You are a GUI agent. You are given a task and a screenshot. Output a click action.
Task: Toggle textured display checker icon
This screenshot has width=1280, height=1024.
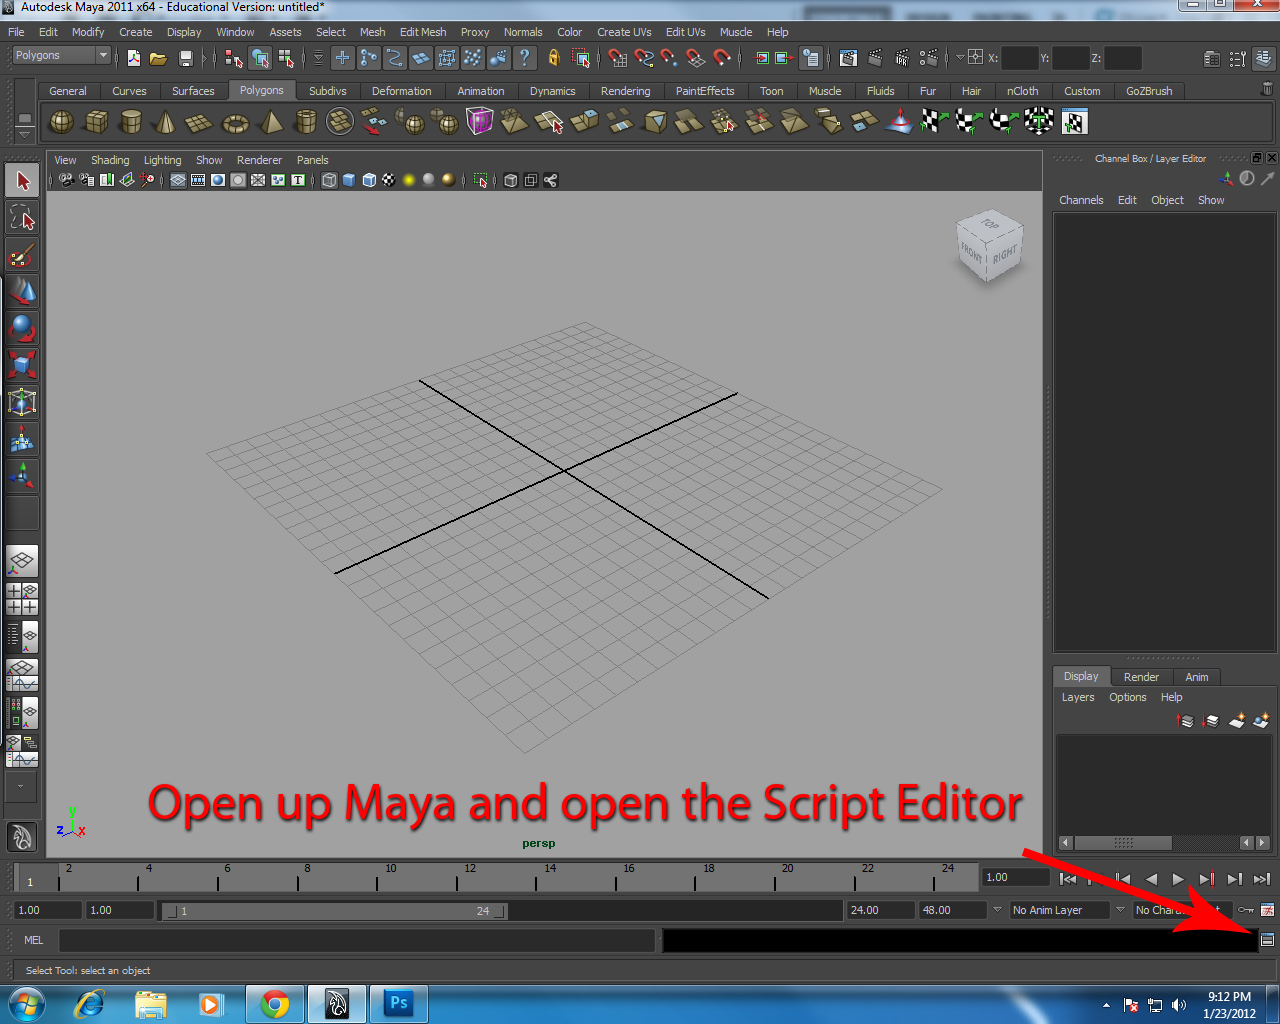coord(389,180)
